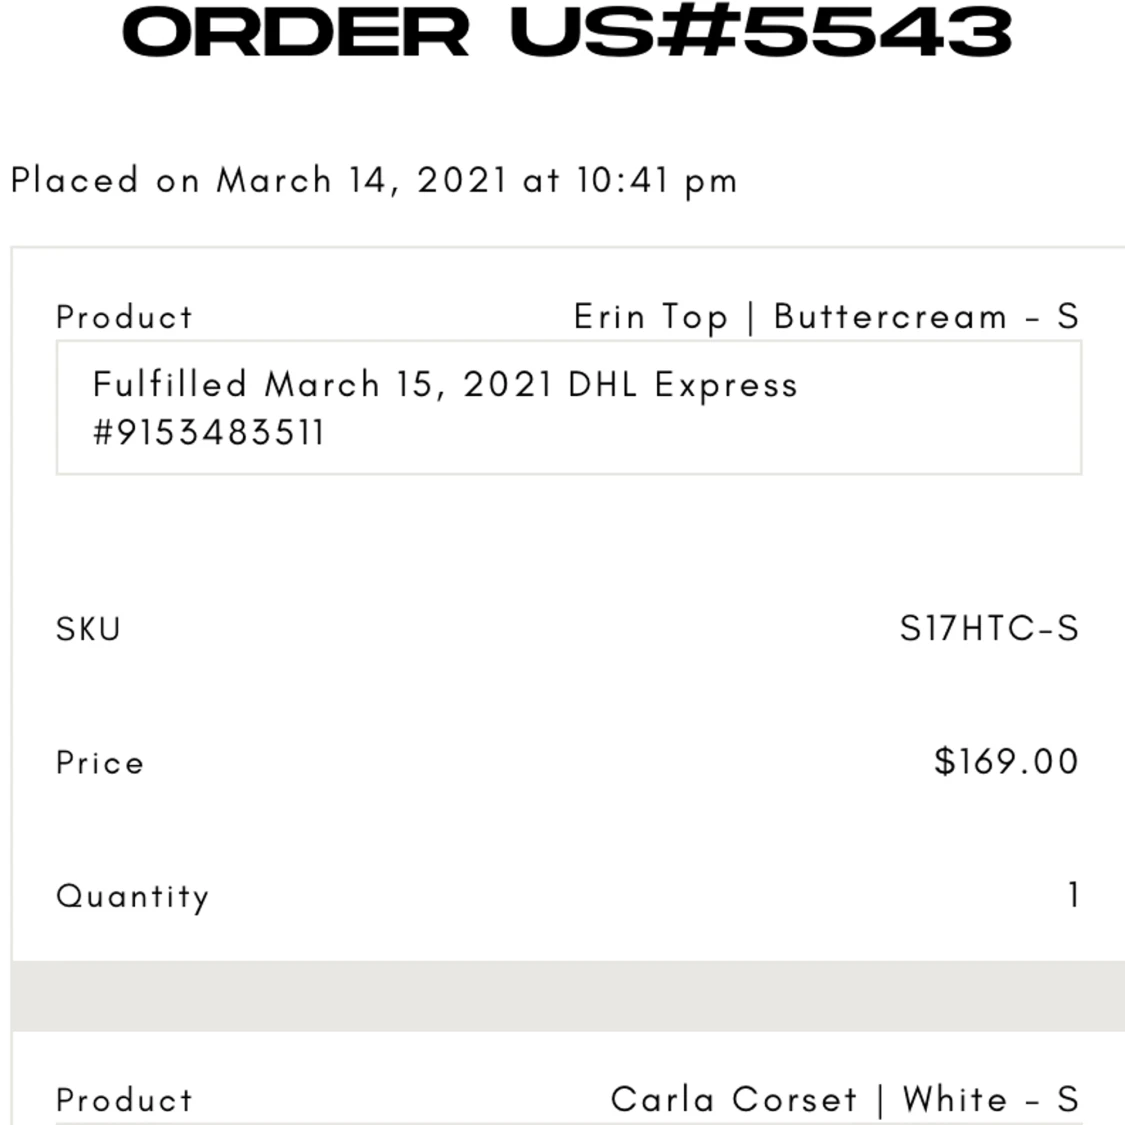Viewport: 1125px width, 1125px height.
Task: Select the 10:41 pm order time
Action: (x=656, y=181)
